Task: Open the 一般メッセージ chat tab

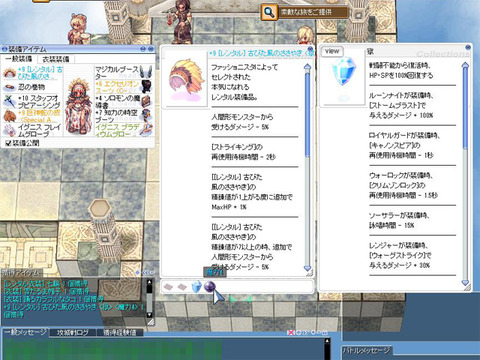Action: (25, 332)
